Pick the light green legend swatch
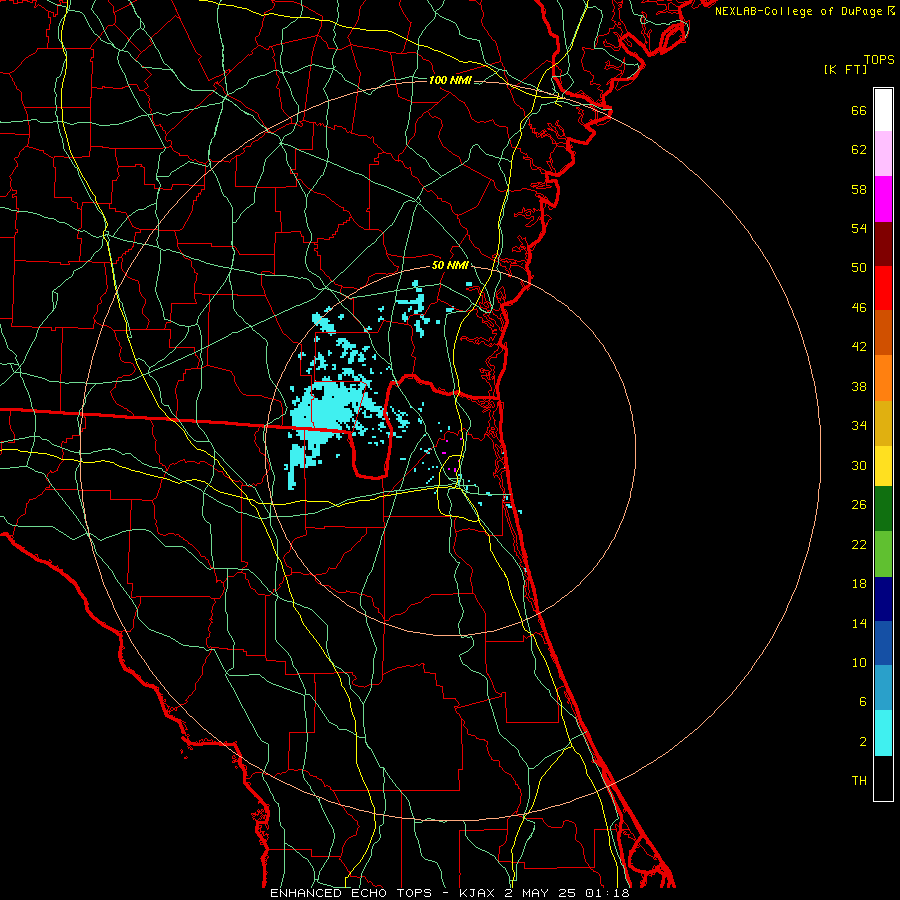This screenshot has width=900, height=900. pyautogui.click(x=883, y=553)
